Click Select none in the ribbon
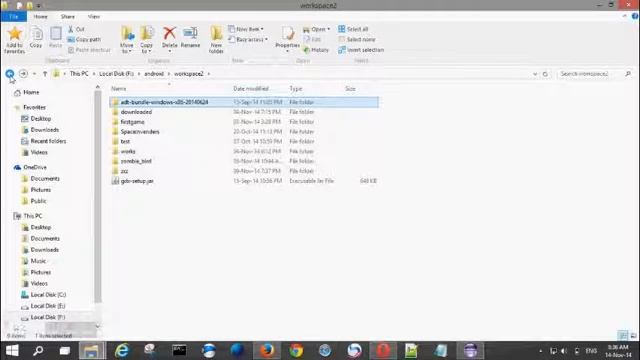This screenshot has width=640, height=360. (x=357, y=40)
